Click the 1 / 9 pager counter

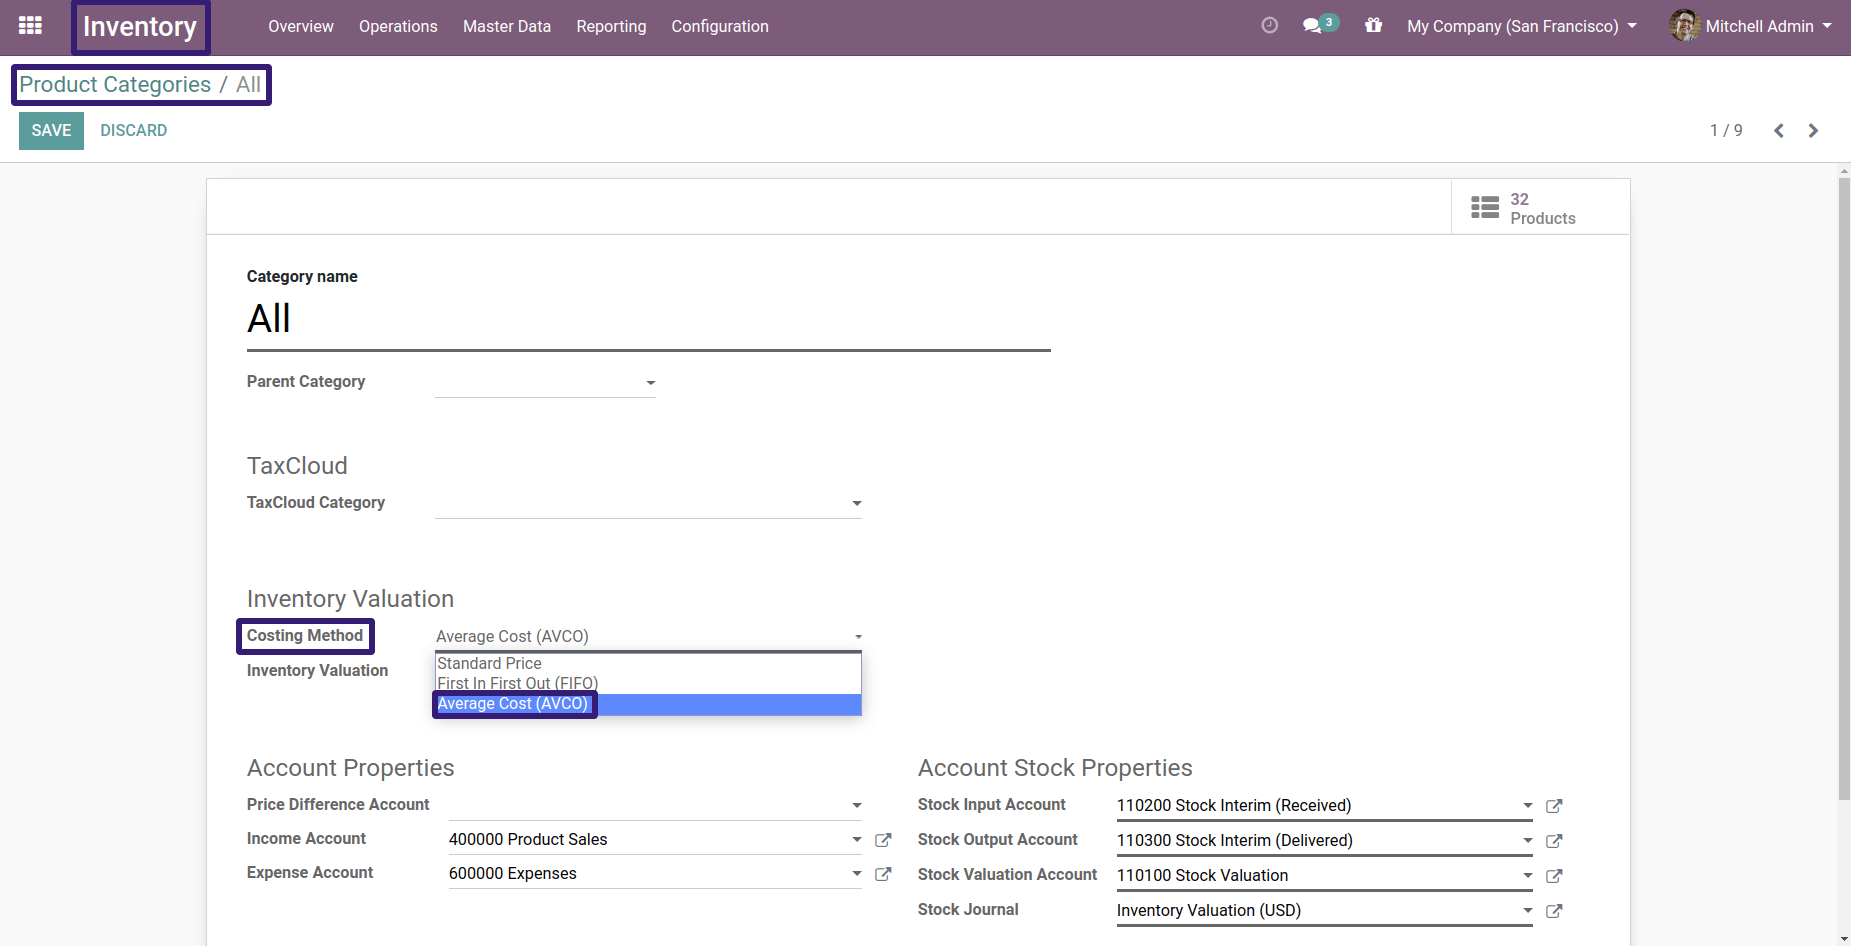(x=1726, y=131)
